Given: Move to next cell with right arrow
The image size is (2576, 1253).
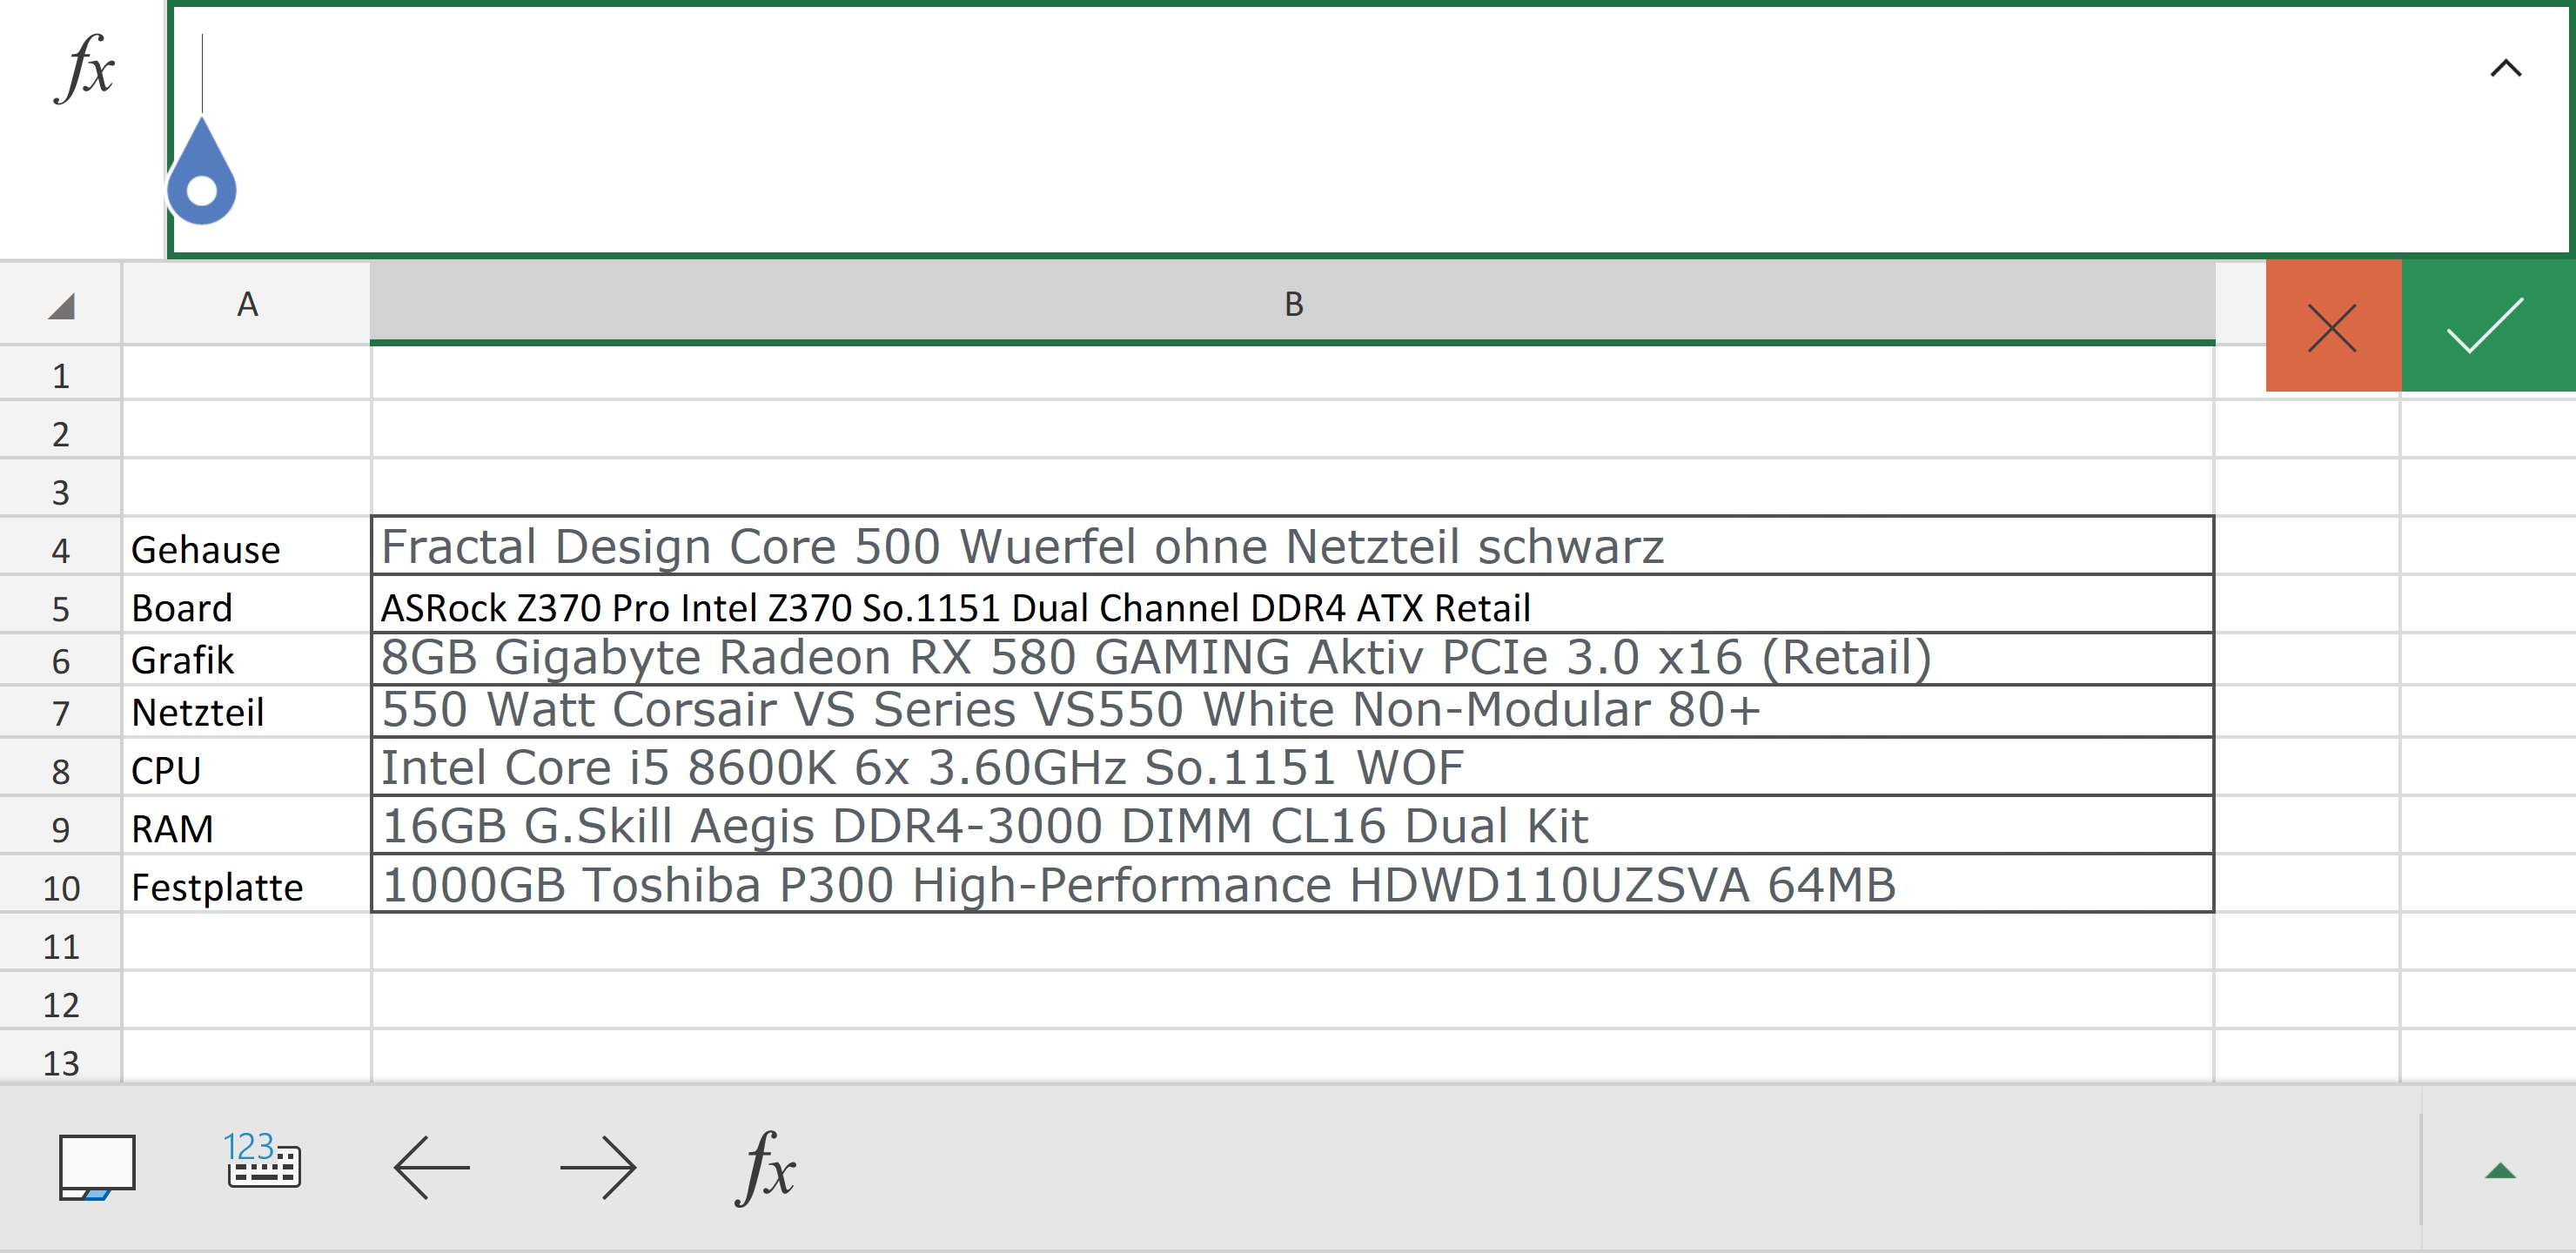Looking at the screenshot, I should 597,1166.
